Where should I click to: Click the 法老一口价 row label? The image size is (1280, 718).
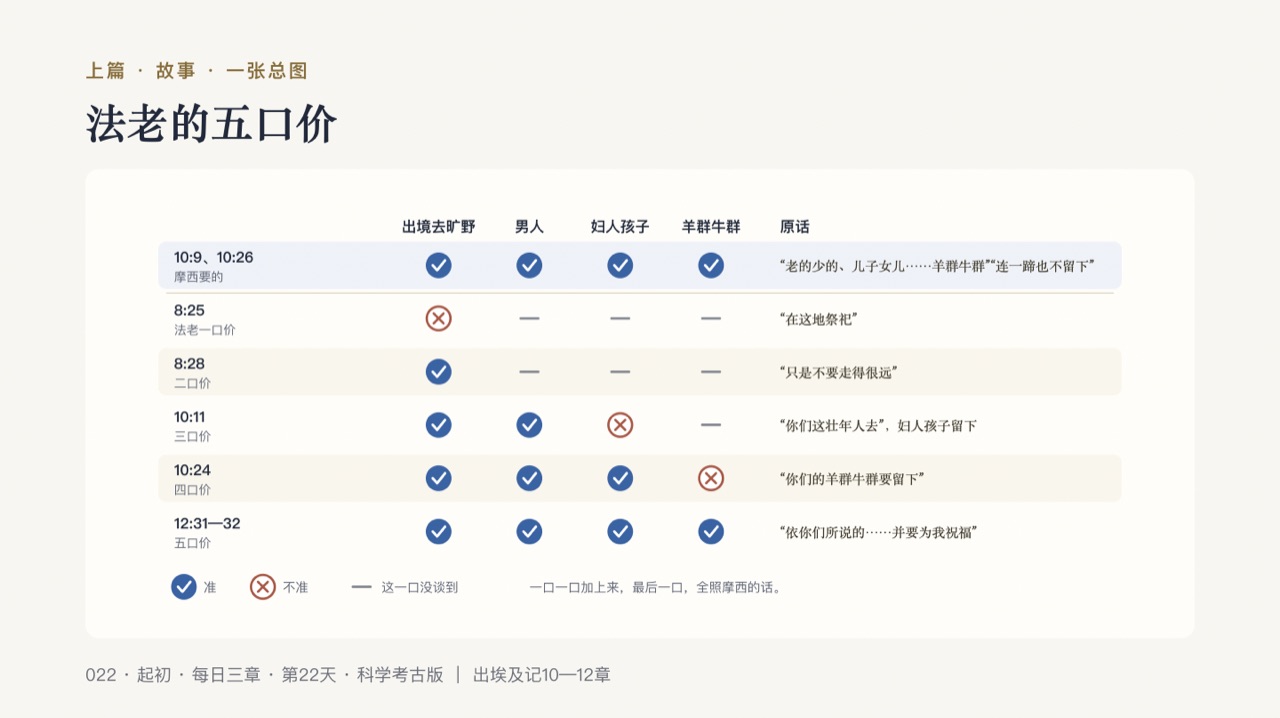pyautogui.click(x=204, y=330)
